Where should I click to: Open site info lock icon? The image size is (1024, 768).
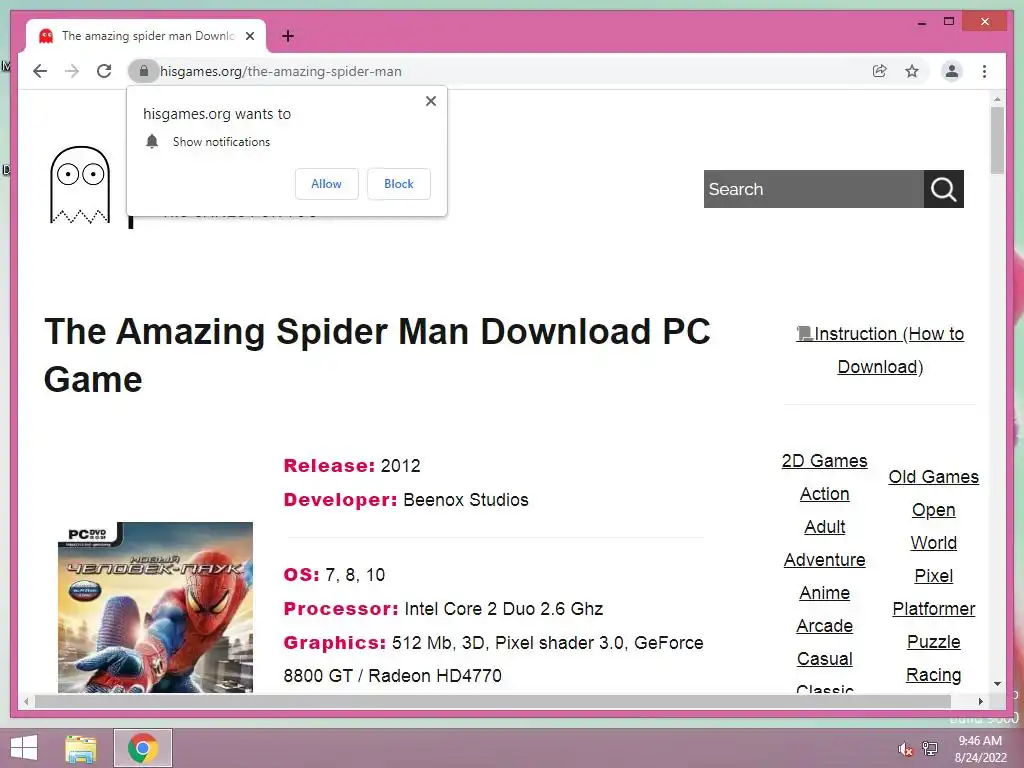pyautogui.click(x=144, y=71)
